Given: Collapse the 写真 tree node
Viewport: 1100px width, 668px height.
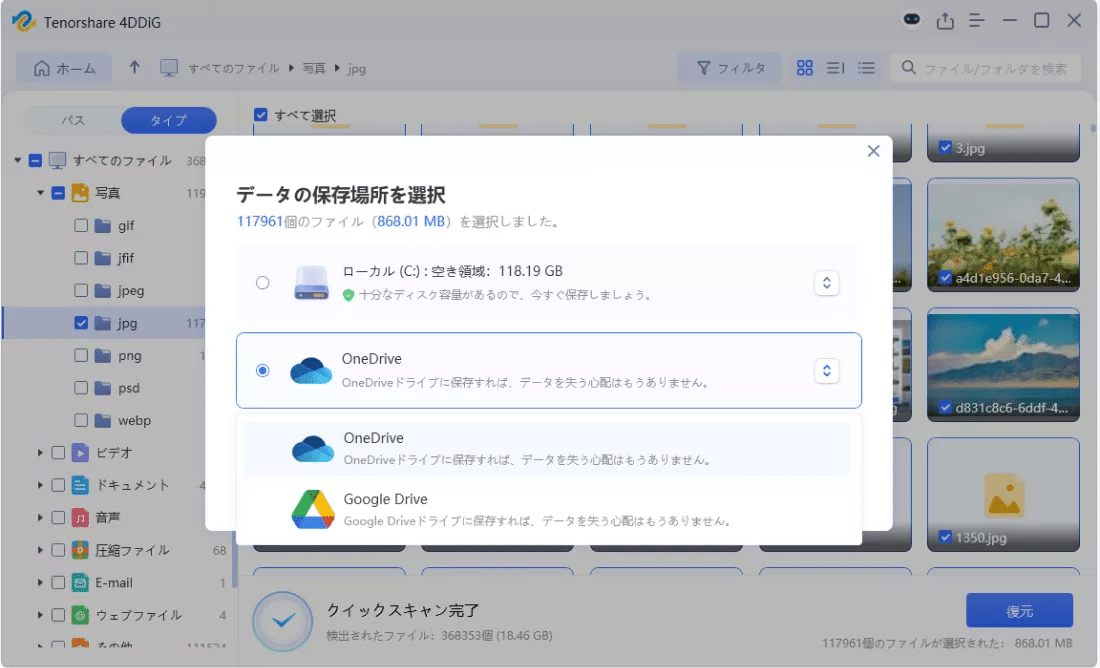Looking at the screenshot, I should (40, 193).
